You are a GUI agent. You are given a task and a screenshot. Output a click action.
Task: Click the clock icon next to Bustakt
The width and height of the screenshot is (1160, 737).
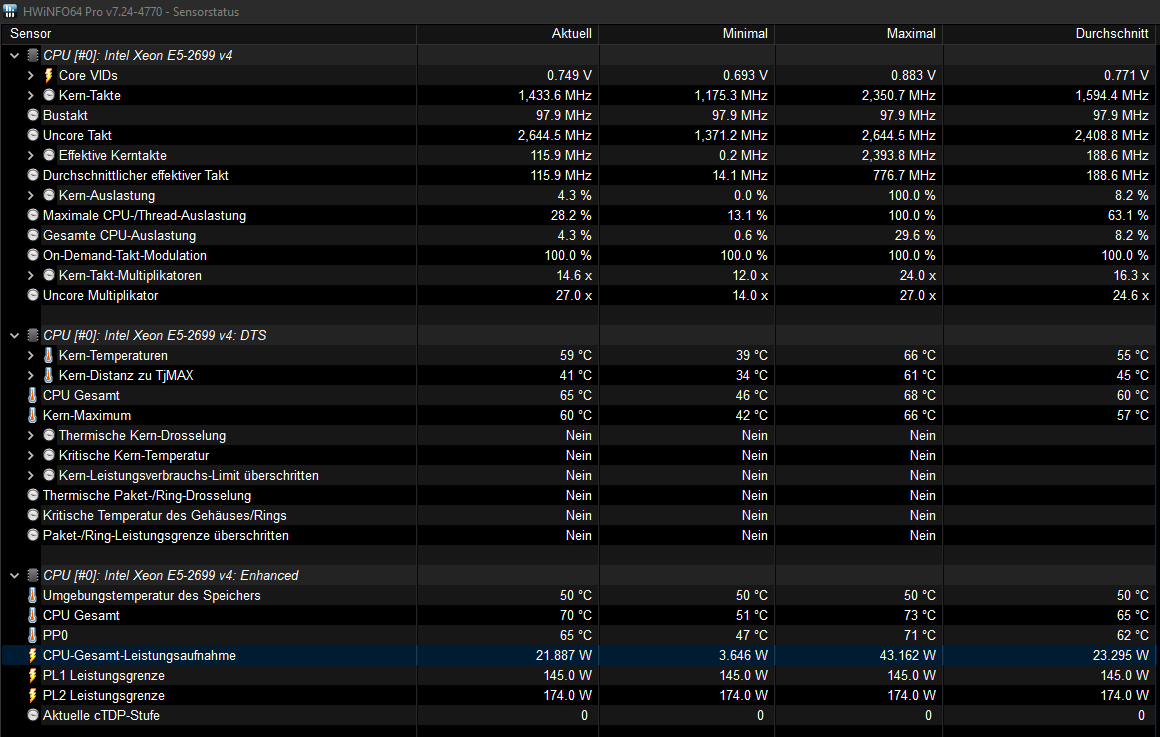click(33, 115)
